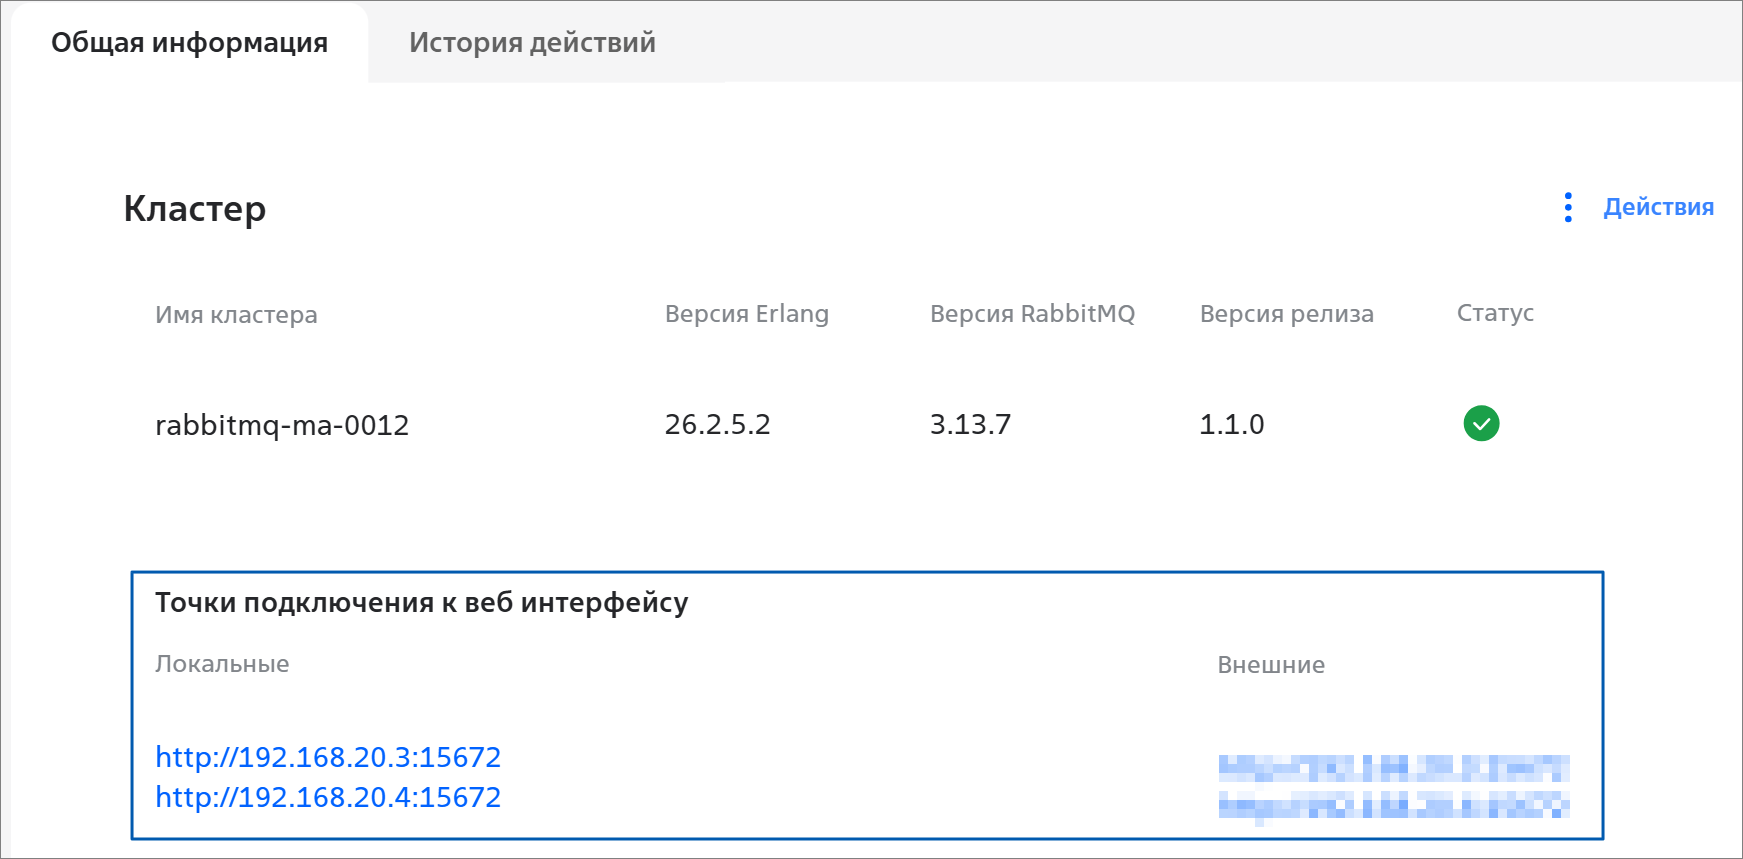Click the Имя кластера column header

pos(236,315)
